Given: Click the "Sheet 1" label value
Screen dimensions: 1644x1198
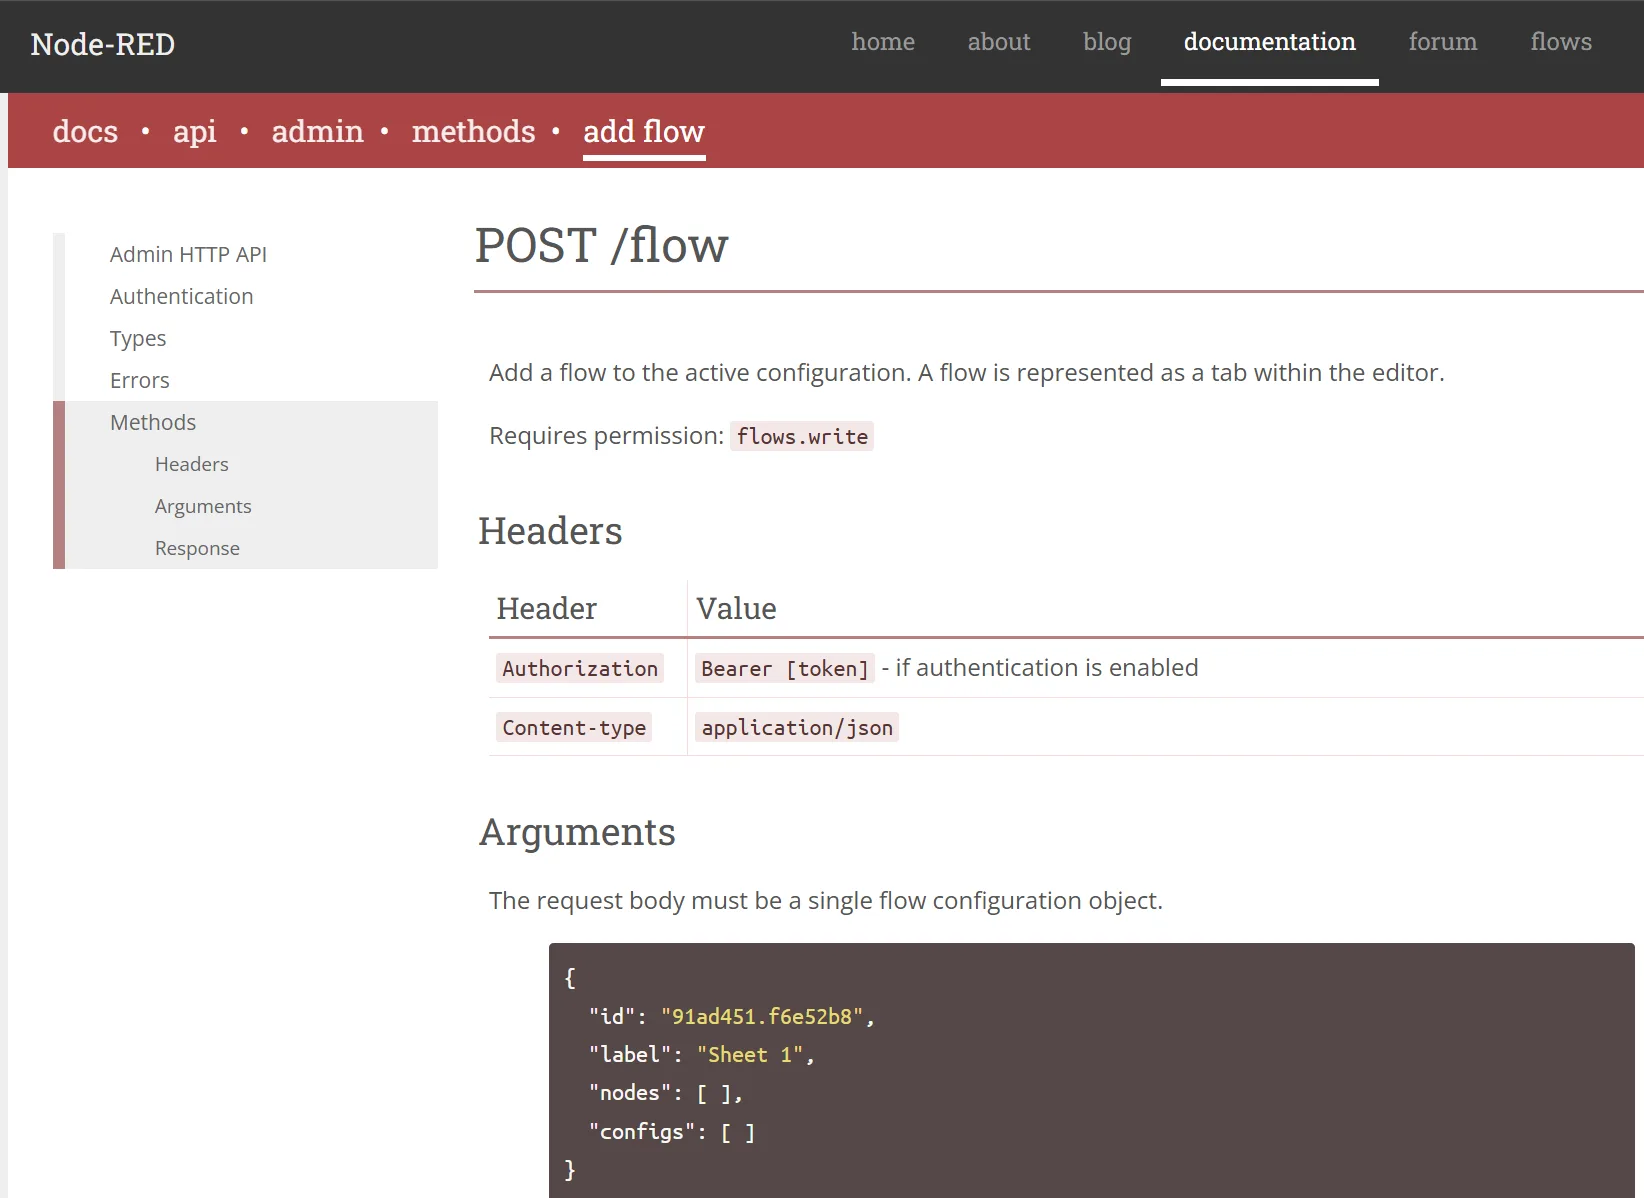Looking at the screenshot, I should tap(750, 1054).
